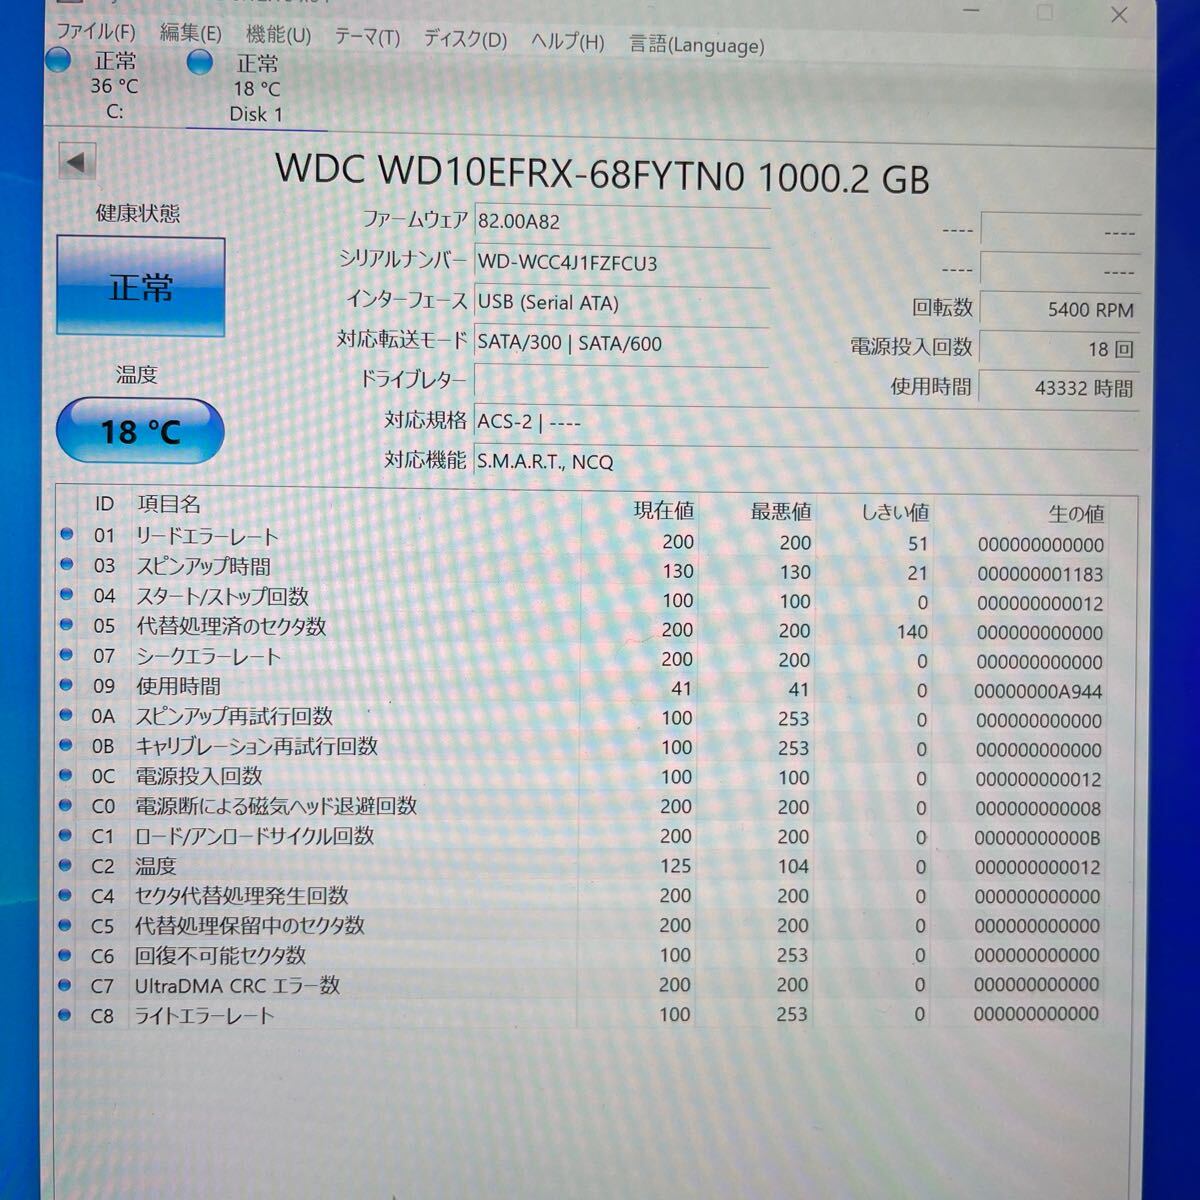Click the 項目名 column header
Screen dimensions: 1200x1200
pos(169,505)
